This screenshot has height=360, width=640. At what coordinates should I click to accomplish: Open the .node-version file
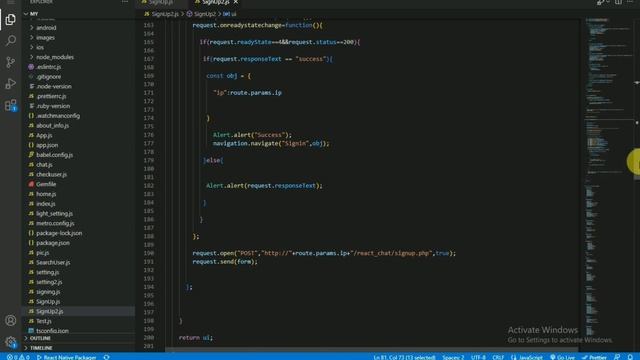pos(54,87)
